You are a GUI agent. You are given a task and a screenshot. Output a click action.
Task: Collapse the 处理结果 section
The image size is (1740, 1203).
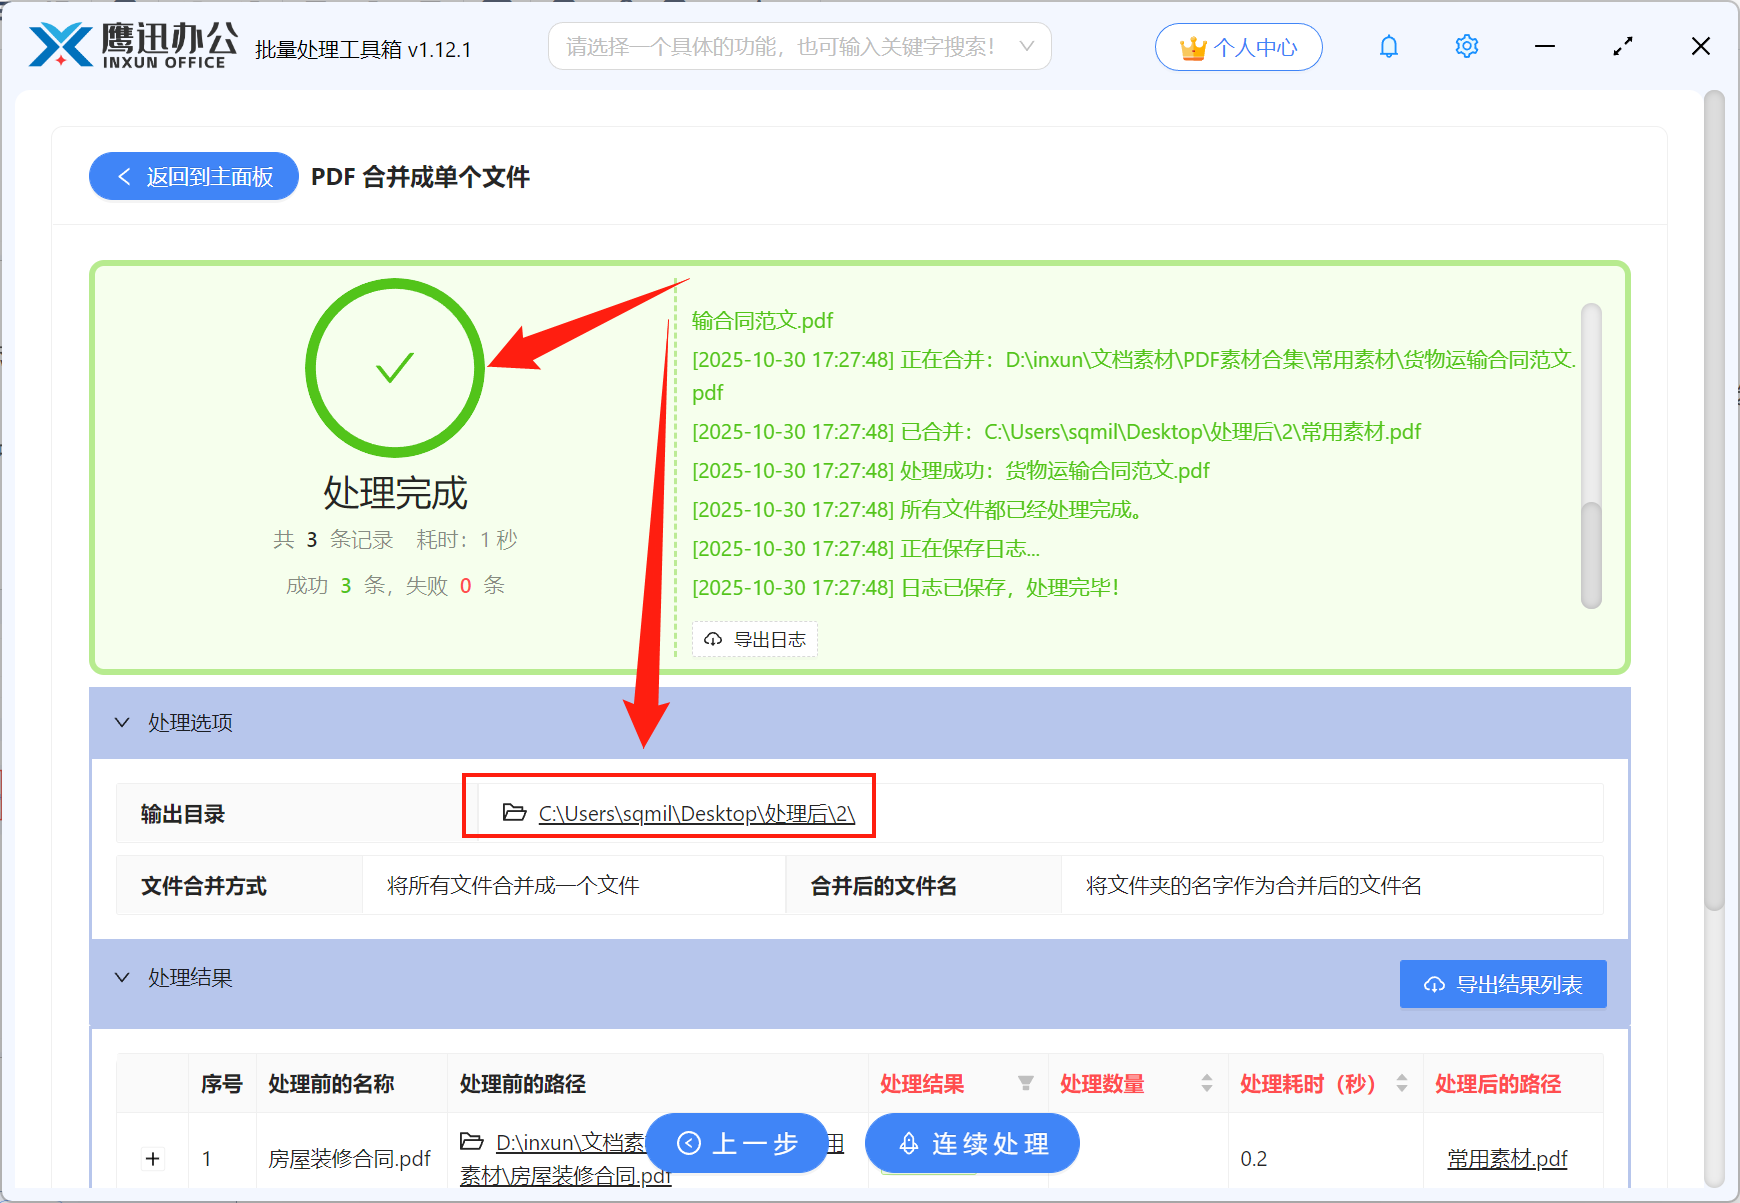122,977
